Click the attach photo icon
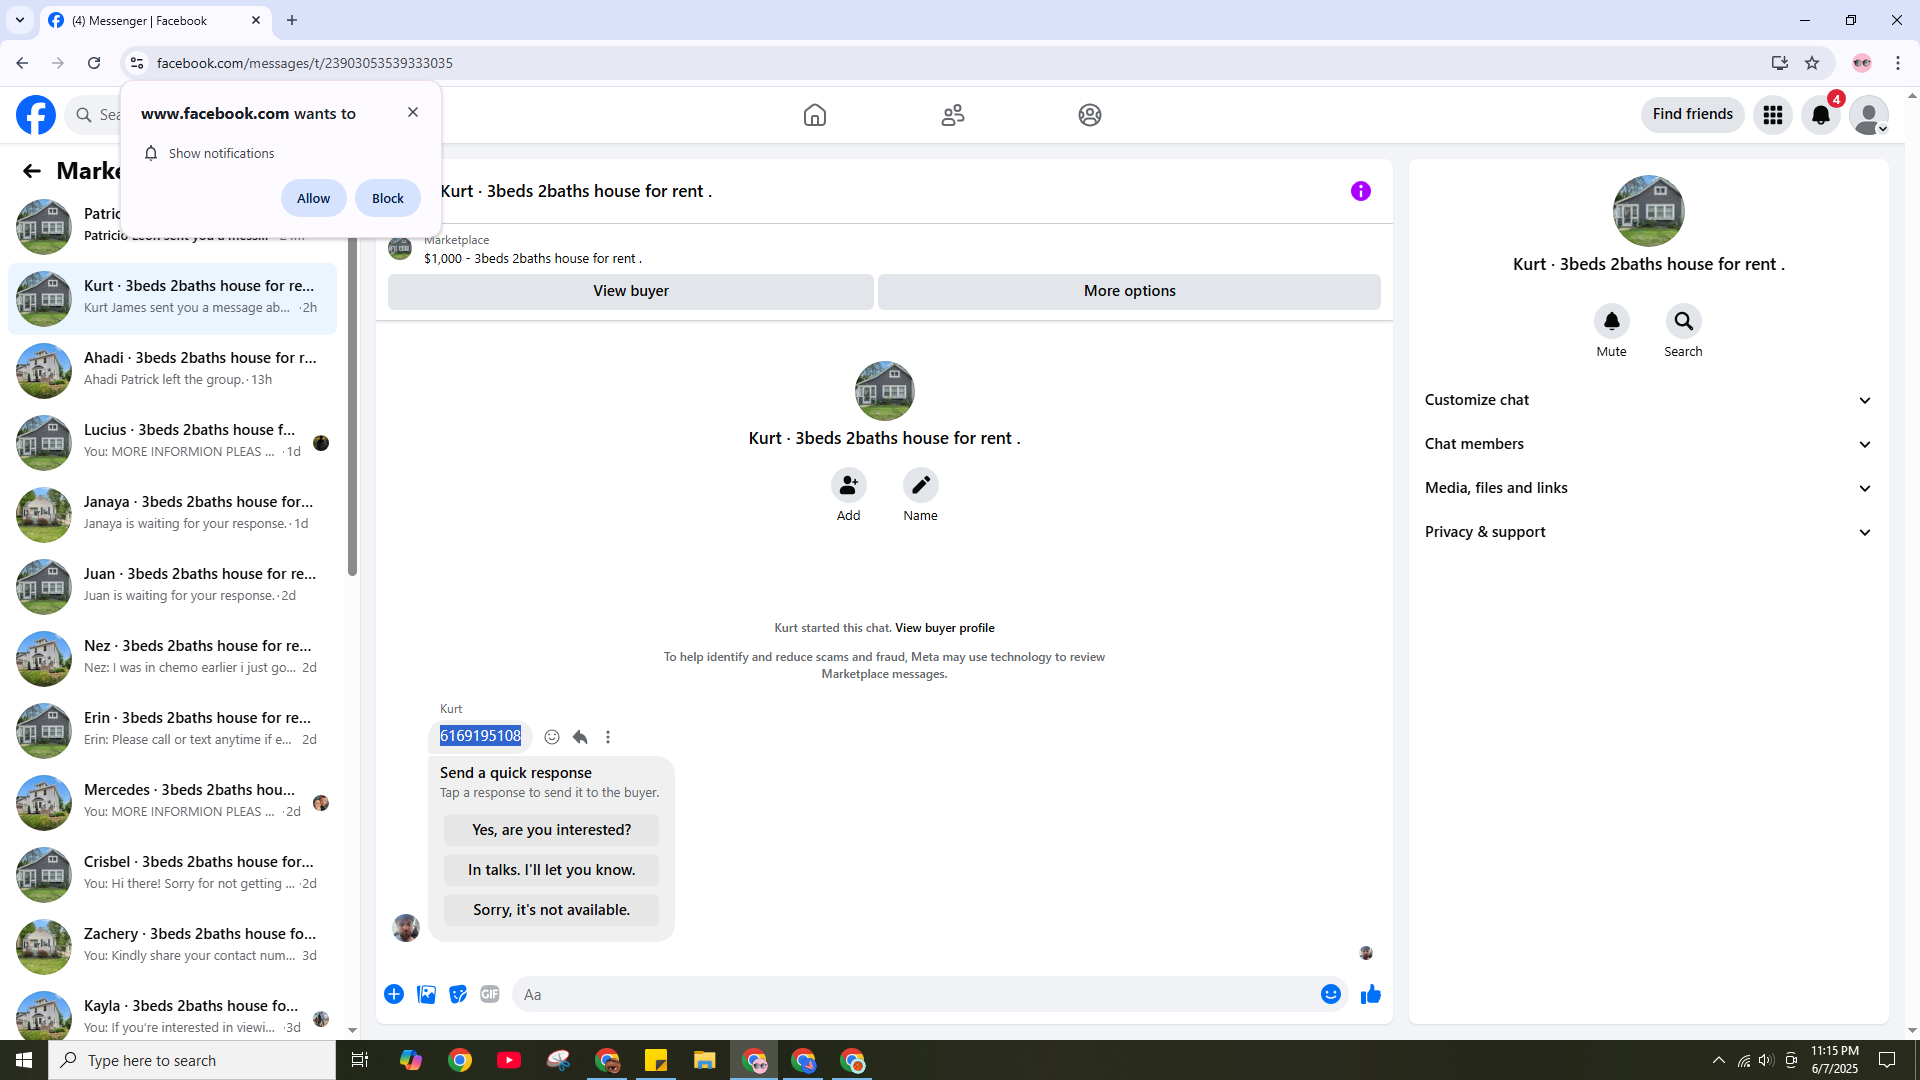The width and height of the screenshot is (1920, 1080). (x=426, y=994)
